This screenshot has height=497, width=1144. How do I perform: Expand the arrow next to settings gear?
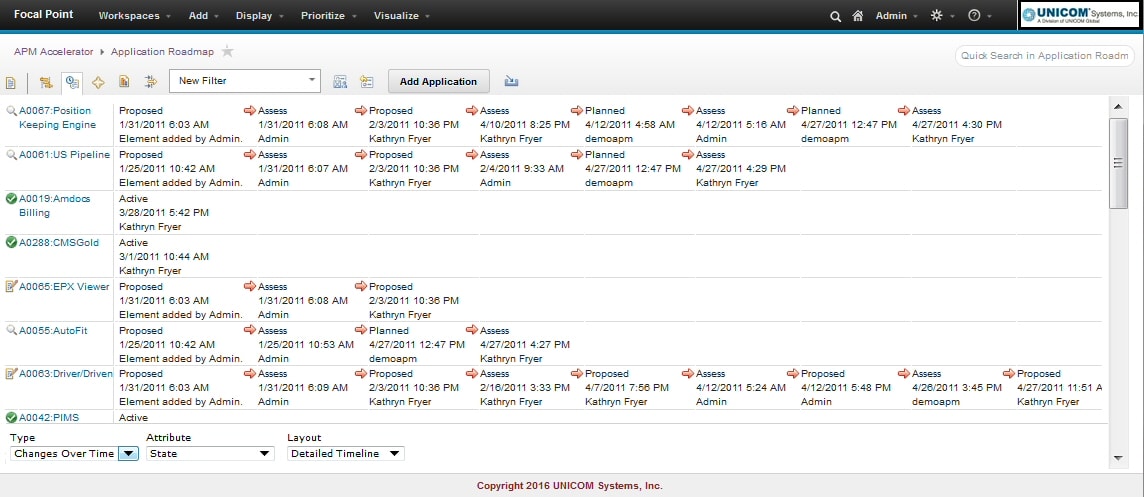click(x=952, y=16)
